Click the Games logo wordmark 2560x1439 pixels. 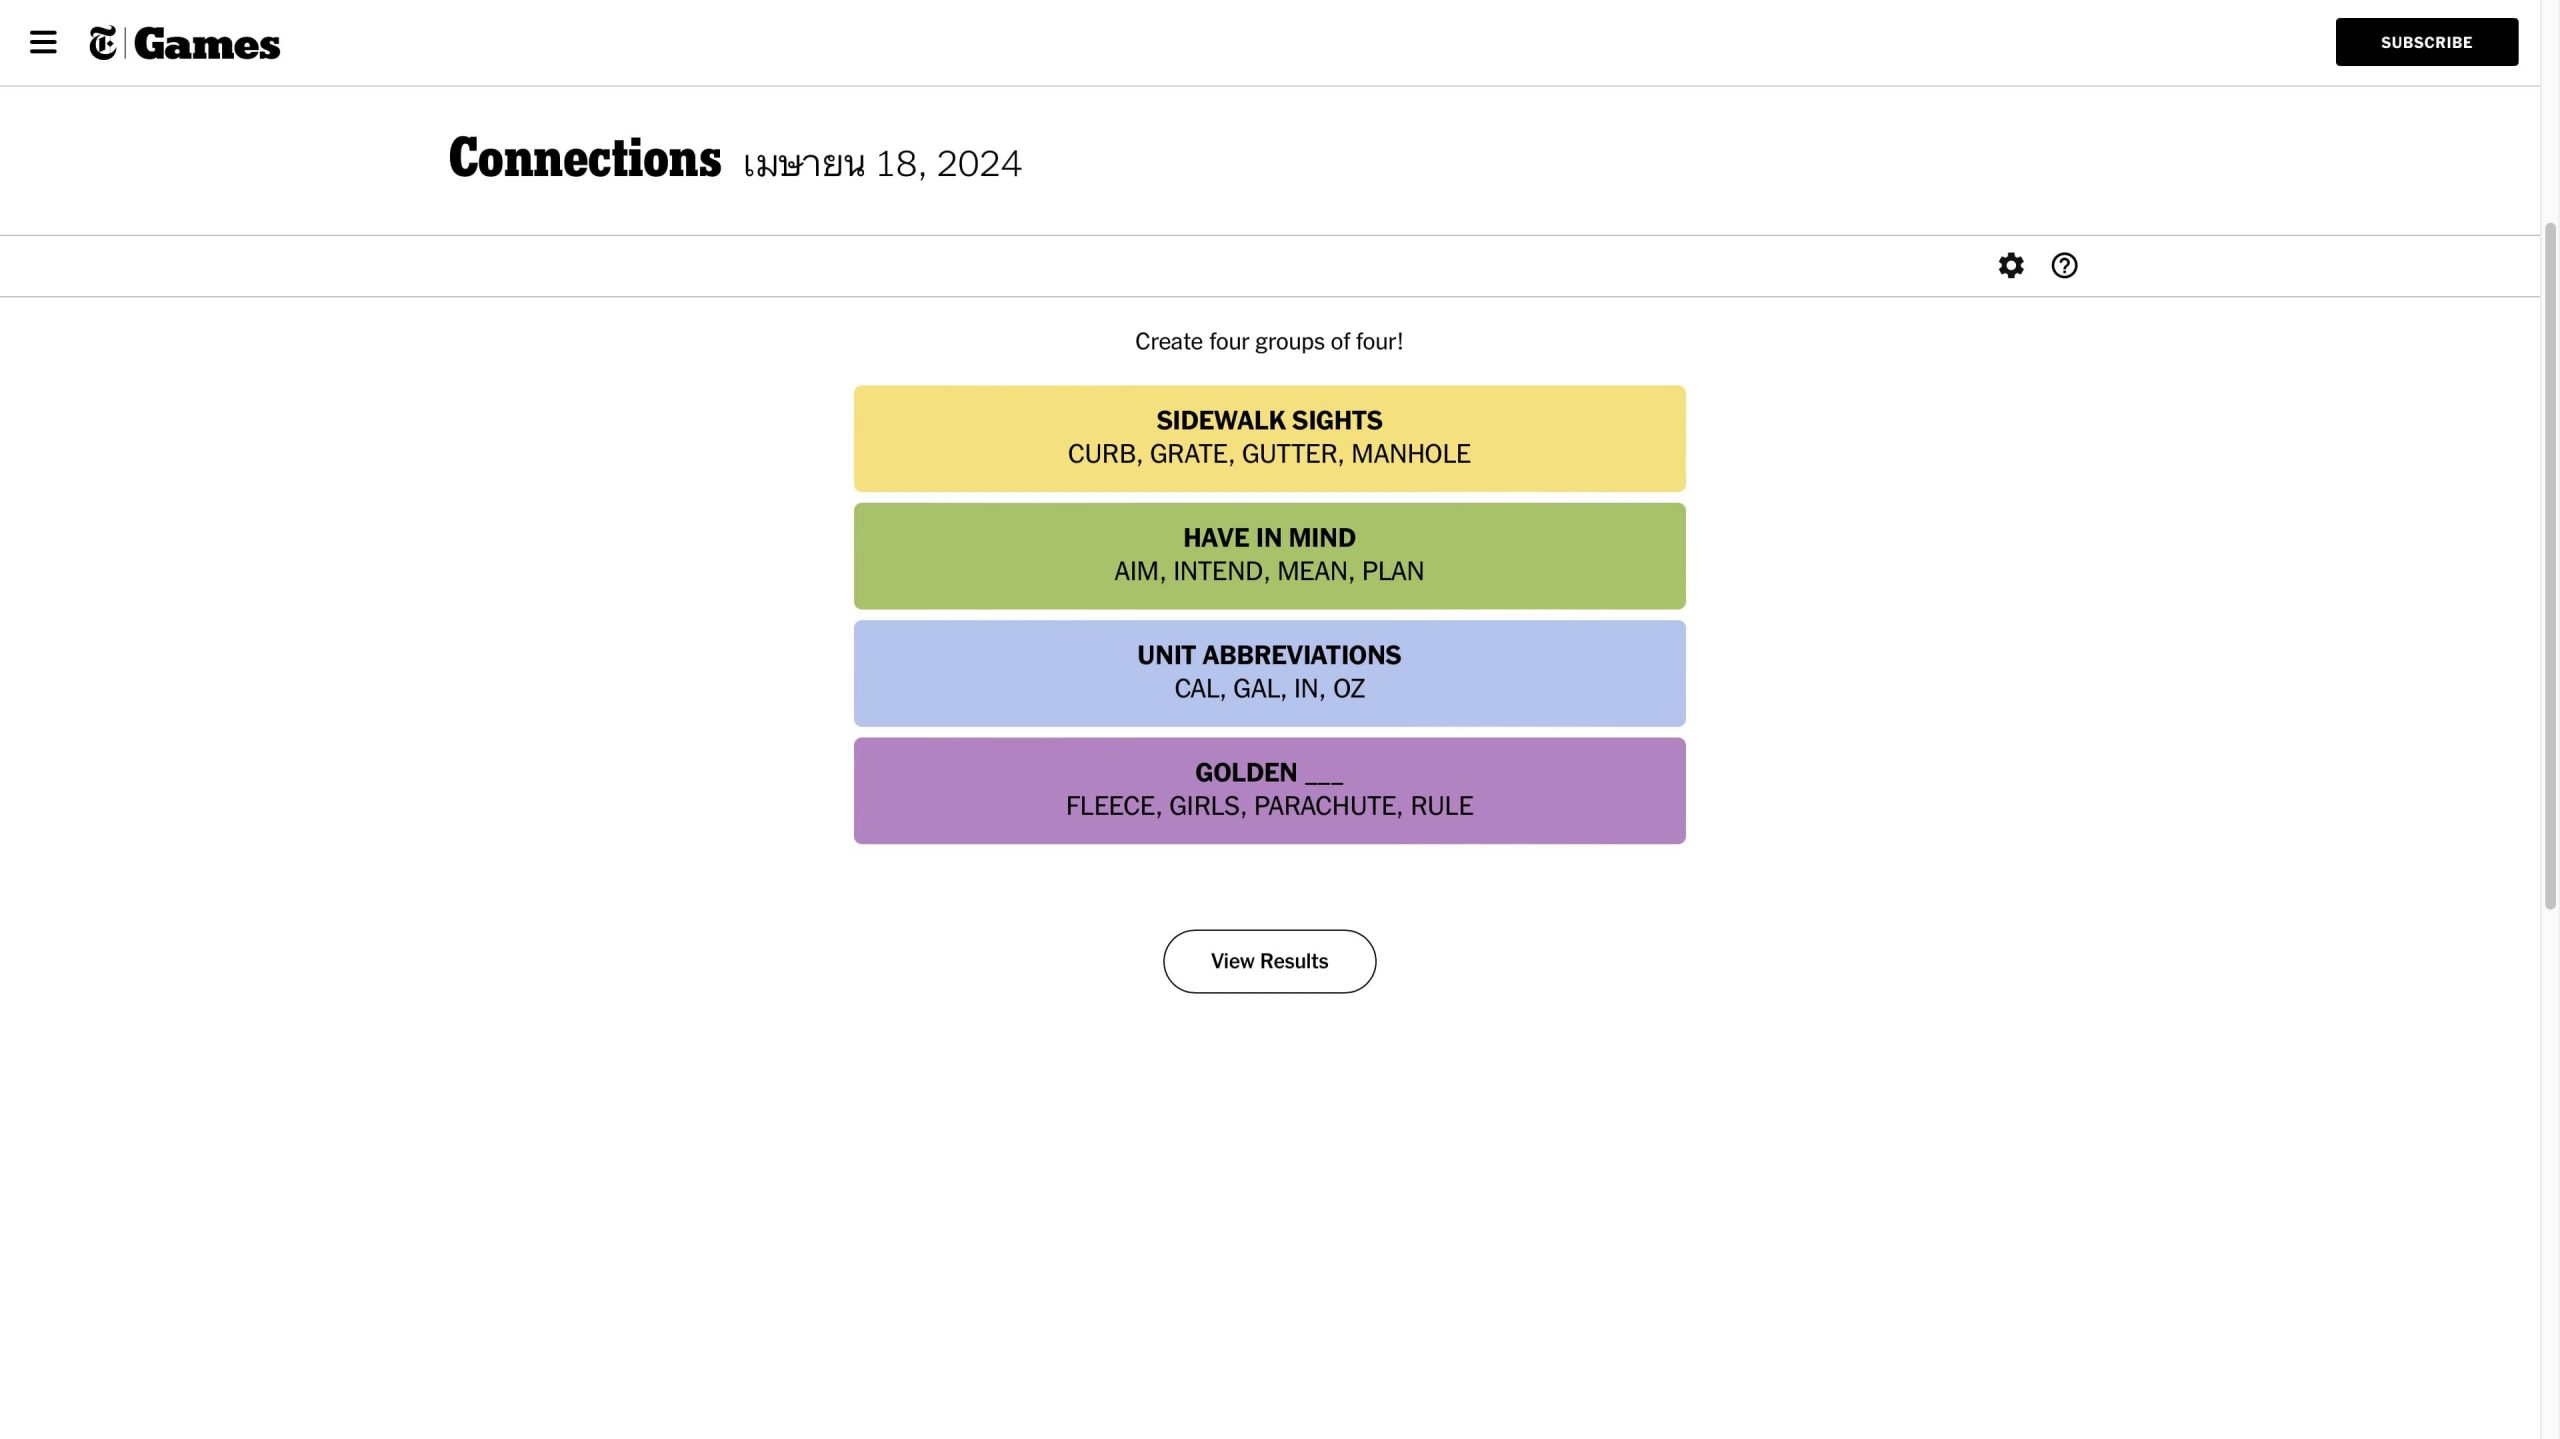point(207,44)
